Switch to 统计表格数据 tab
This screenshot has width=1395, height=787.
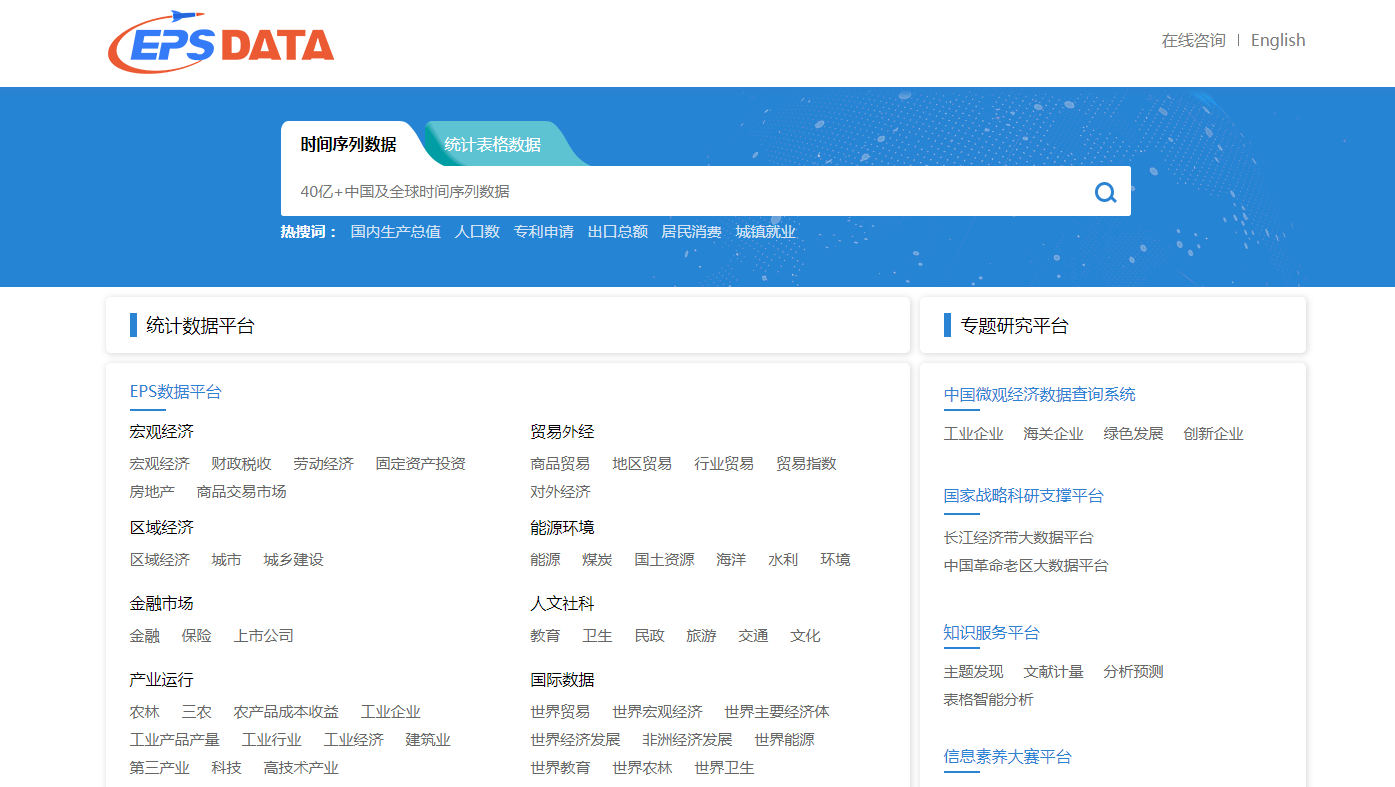click(x=492, y=144)
